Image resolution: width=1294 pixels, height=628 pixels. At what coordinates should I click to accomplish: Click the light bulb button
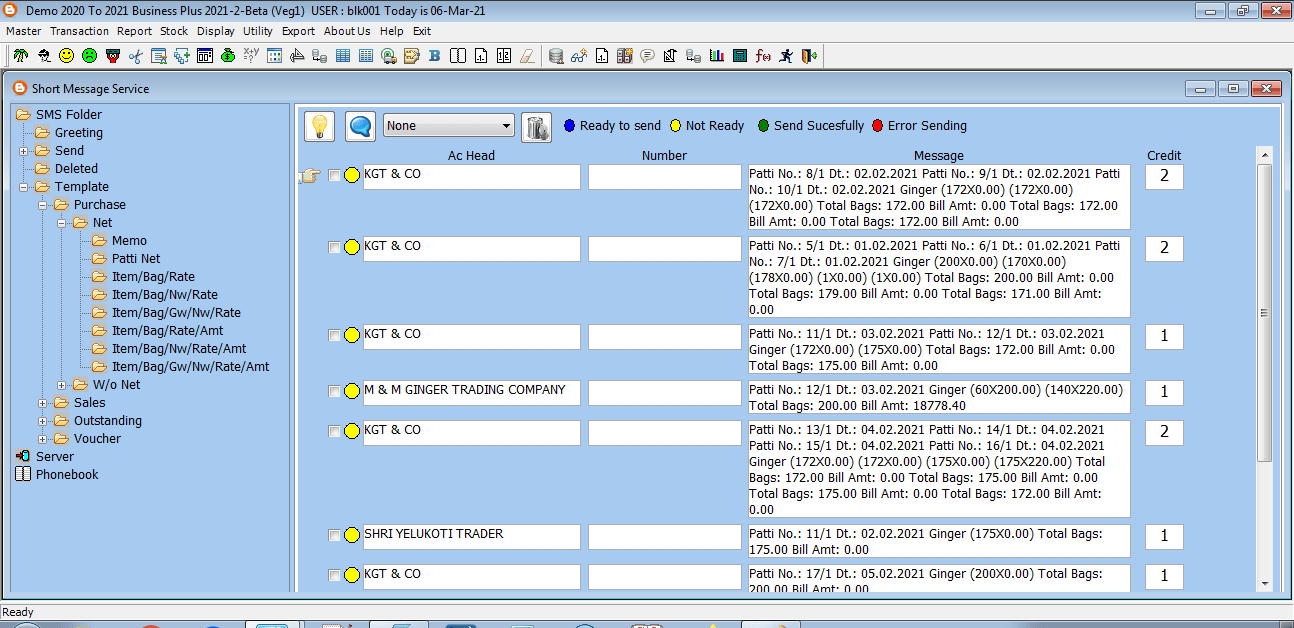pos(319,126)
